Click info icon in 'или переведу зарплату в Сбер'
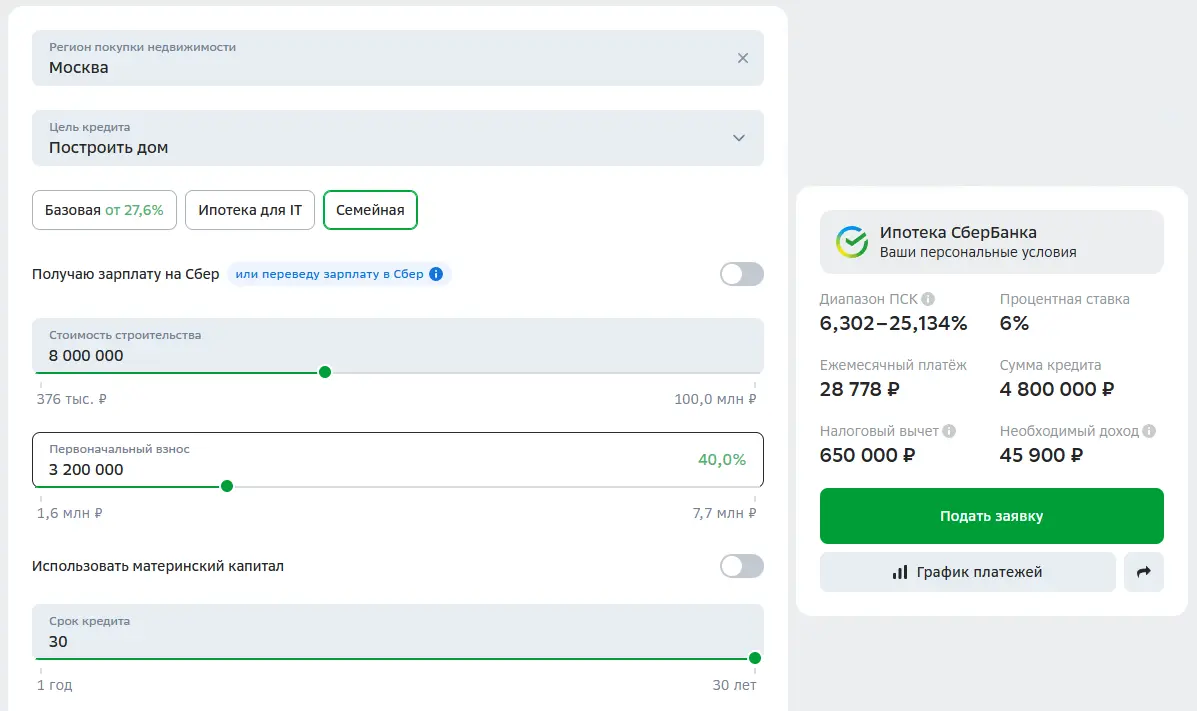Screen dimensions: 1197x711 coord(436,274)
